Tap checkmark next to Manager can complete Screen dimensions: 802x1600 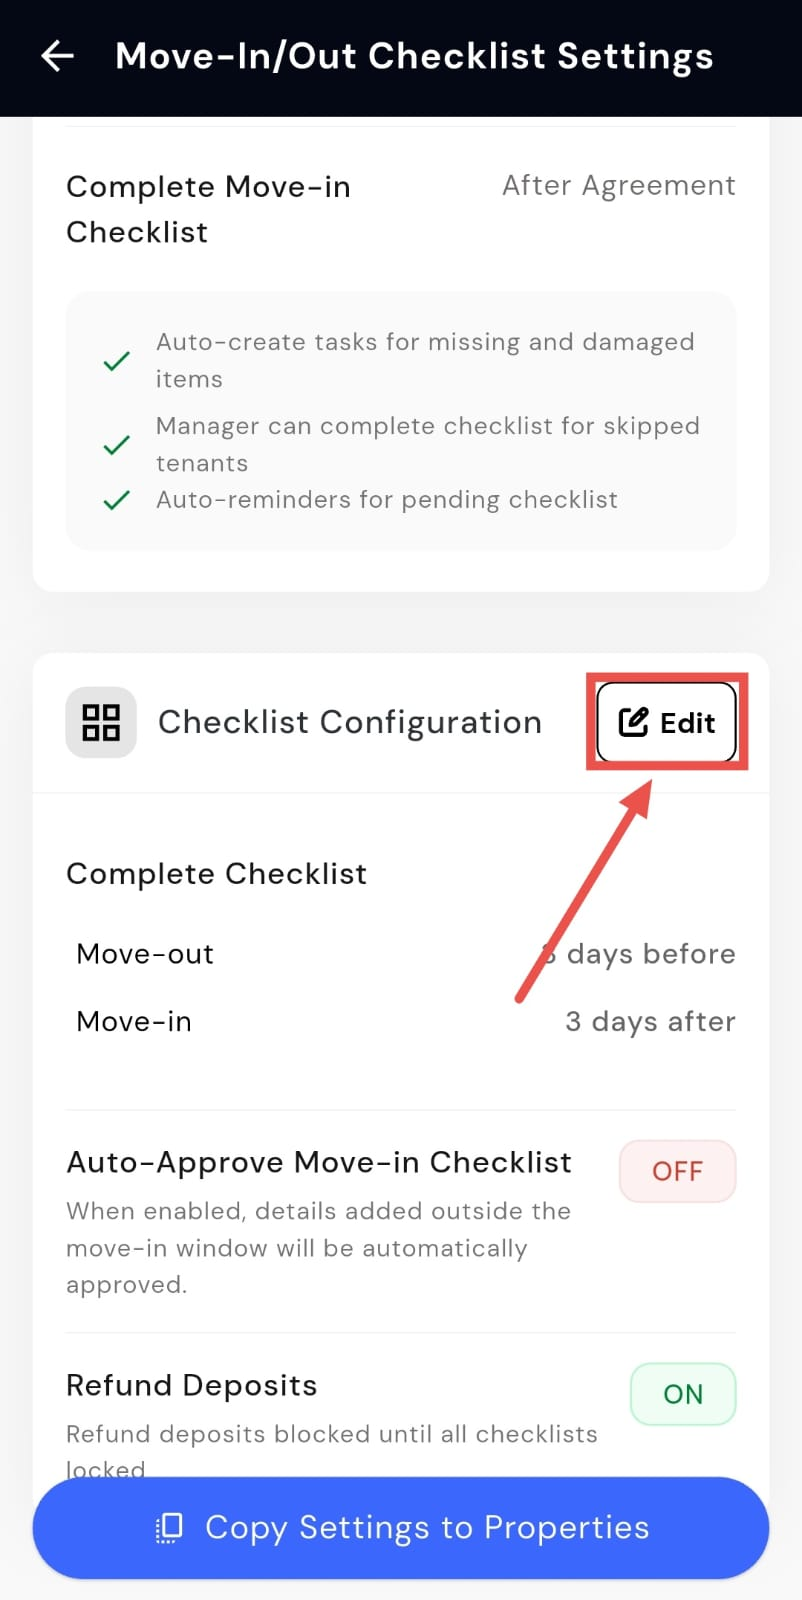pyautogui.click(x=117, y=445)
